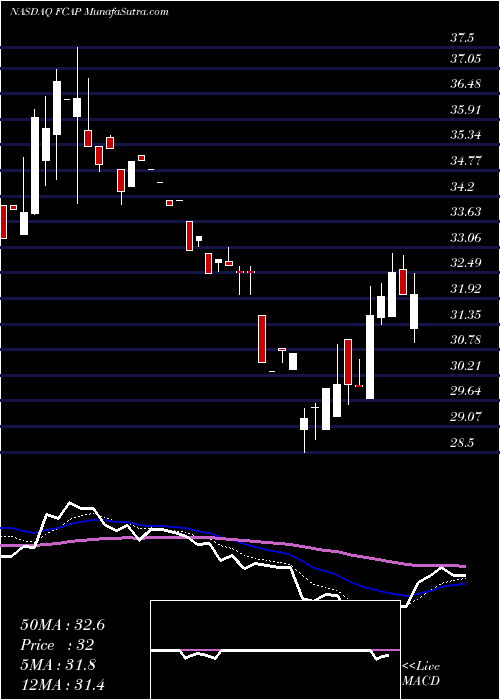Click the lowest candlestick near 28.5

coord(304,430)
